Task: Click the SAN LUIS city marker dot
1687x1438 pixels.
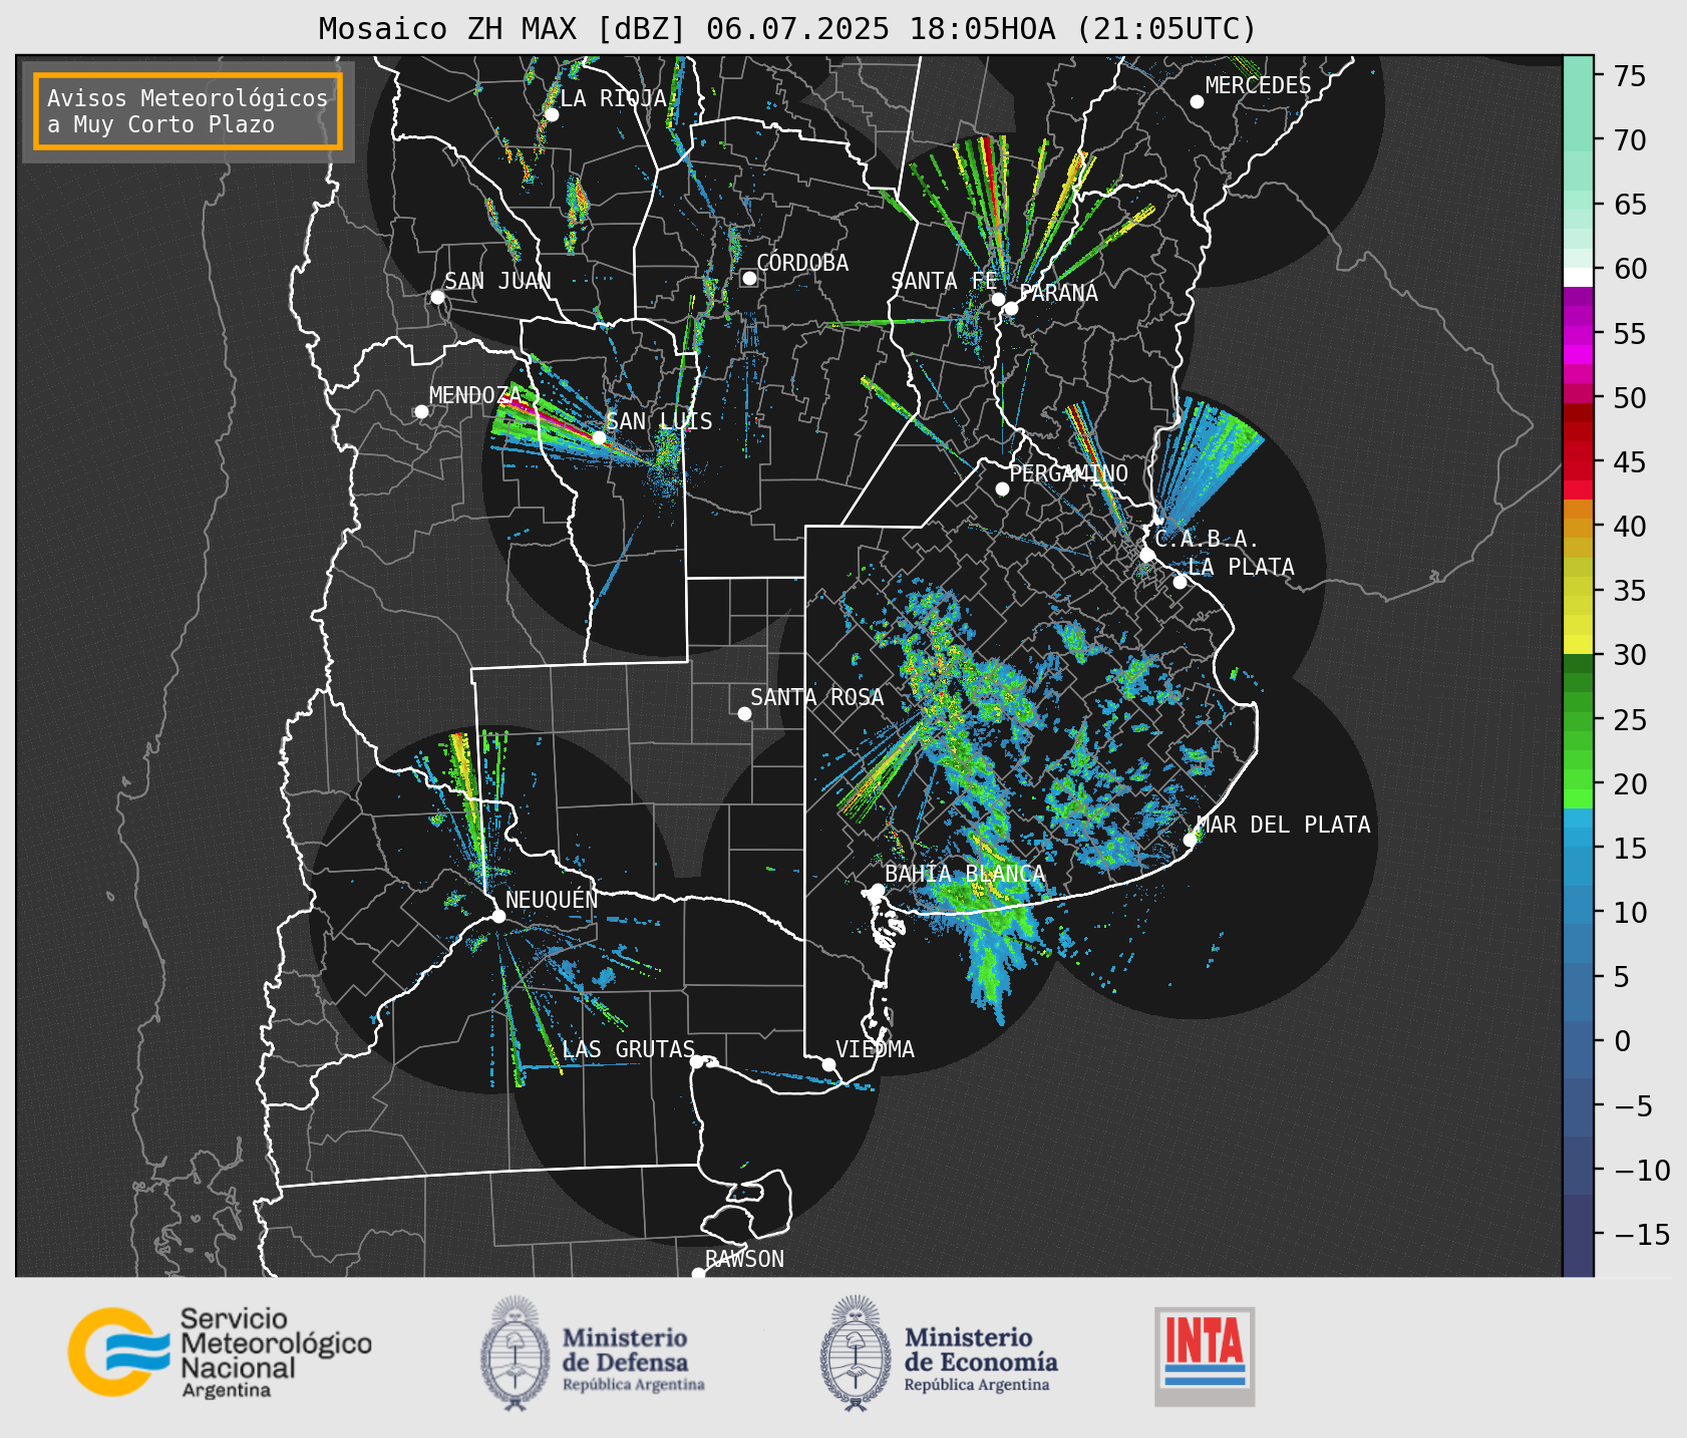Action: [599, 437]
